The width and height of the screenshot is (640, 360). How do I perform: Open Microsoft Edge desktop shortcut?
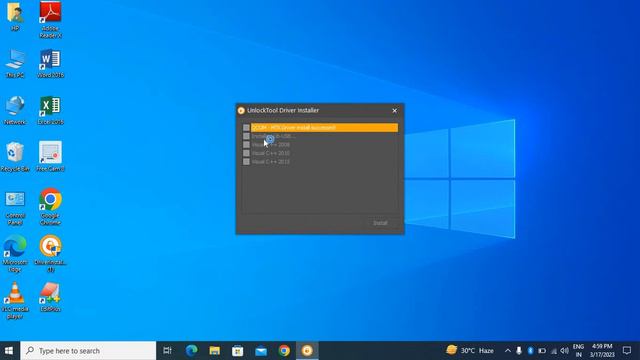(x=15, y=253)
